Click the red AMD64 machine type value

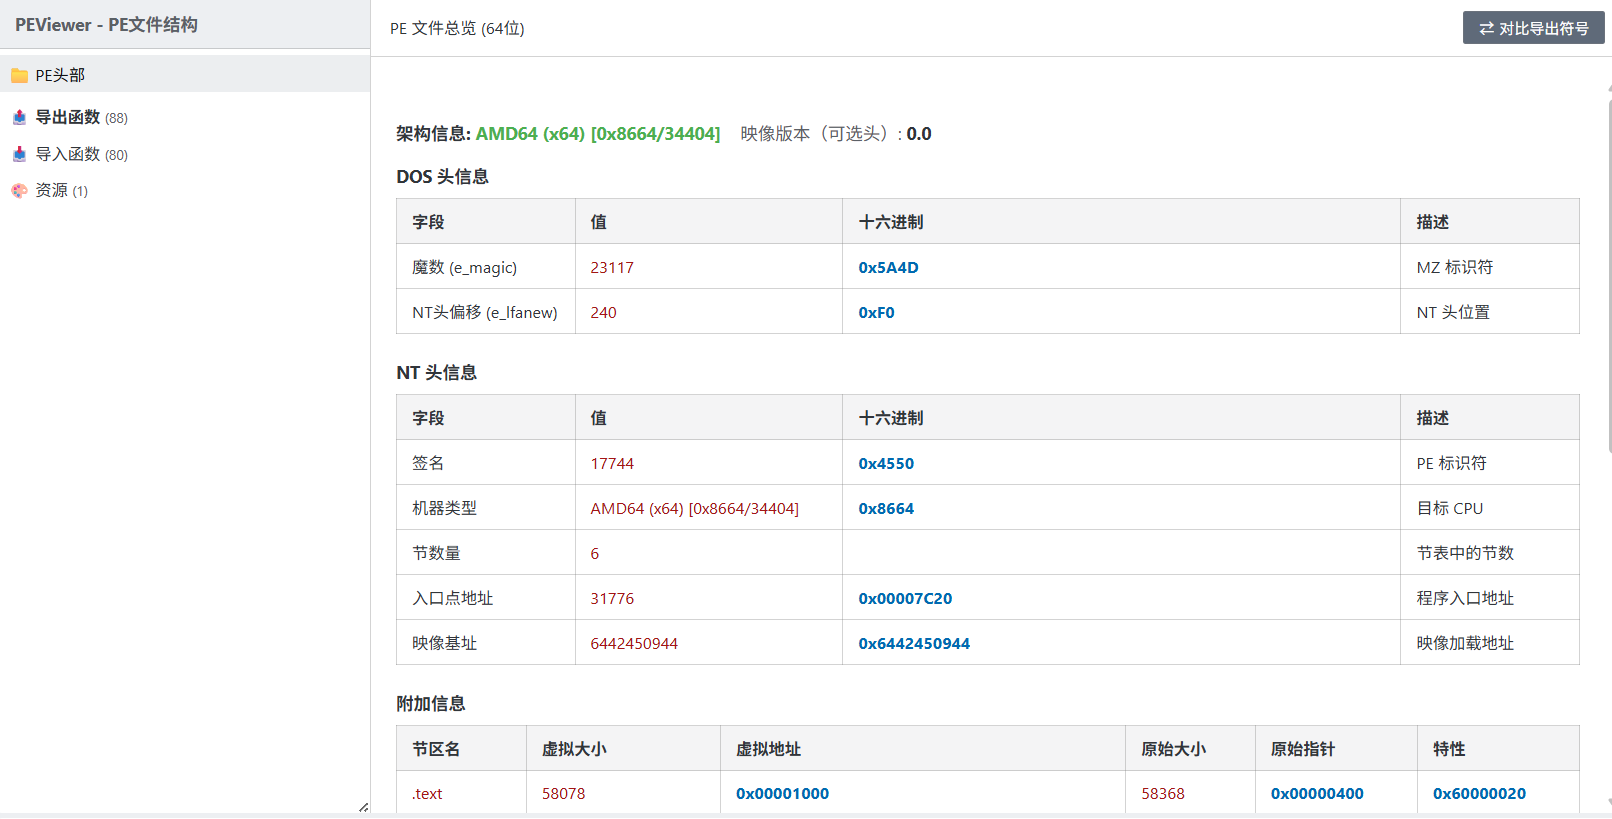point(694,508)
